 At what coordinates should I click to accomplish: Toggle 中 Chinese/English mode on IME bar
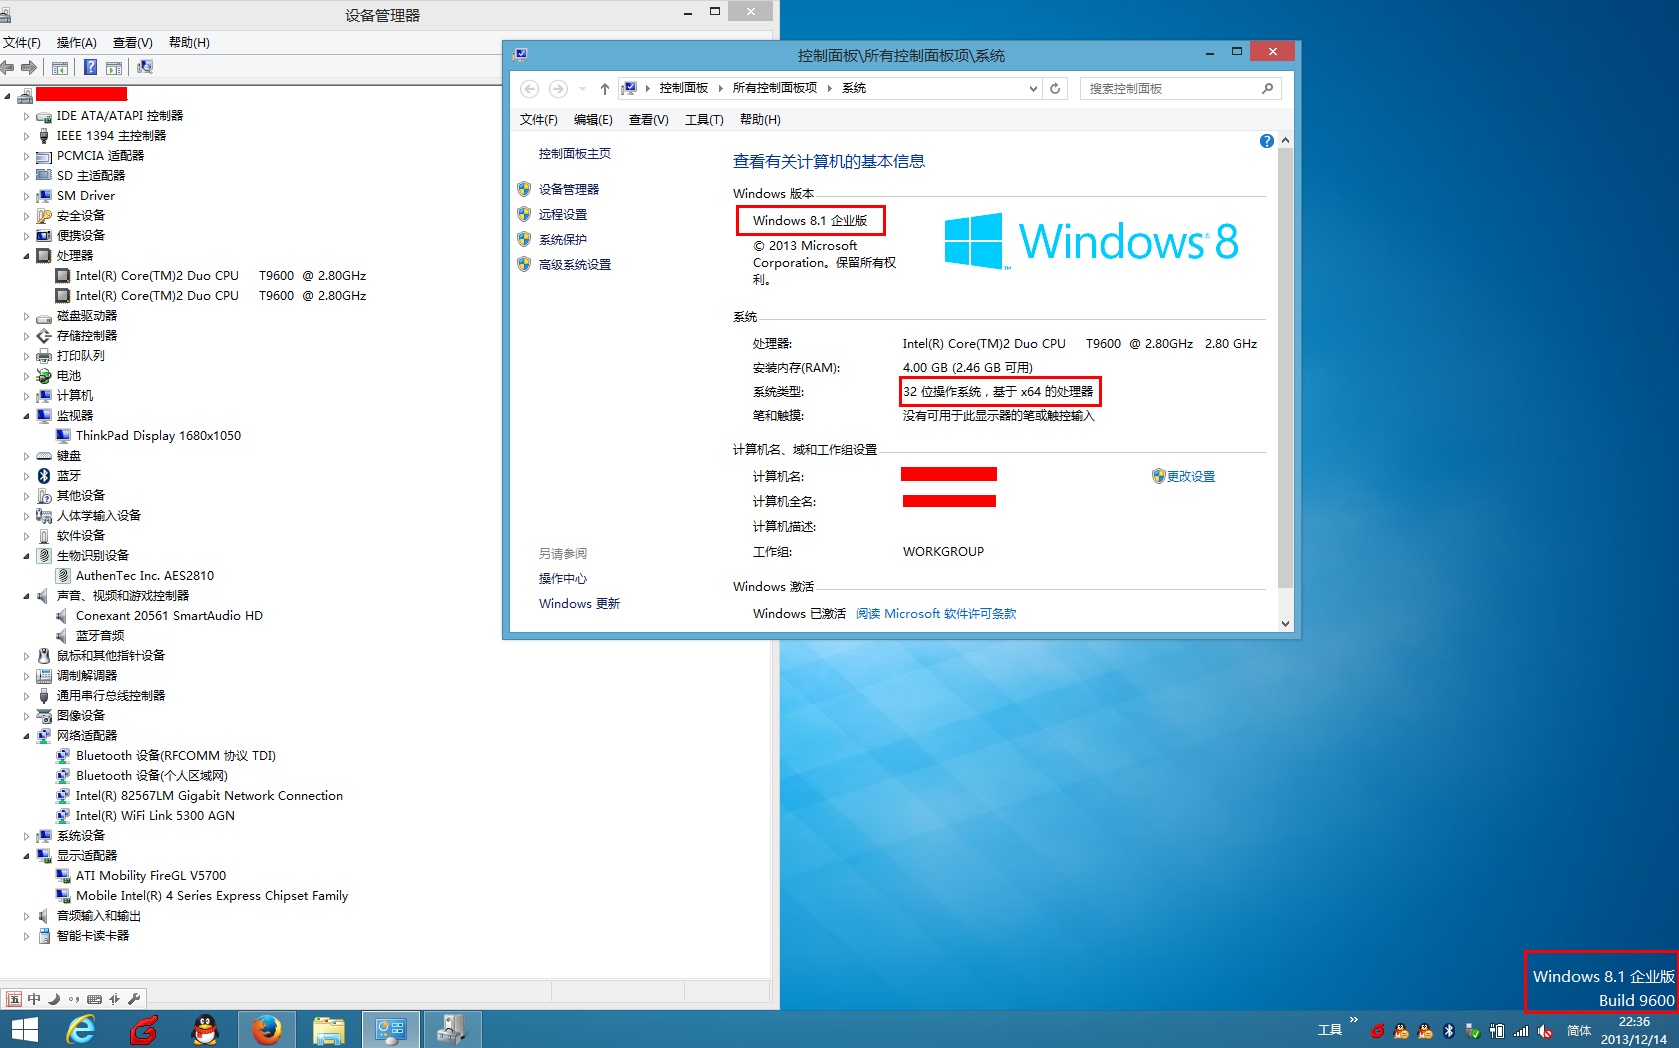pyautogui.click(x=34, y=999)
